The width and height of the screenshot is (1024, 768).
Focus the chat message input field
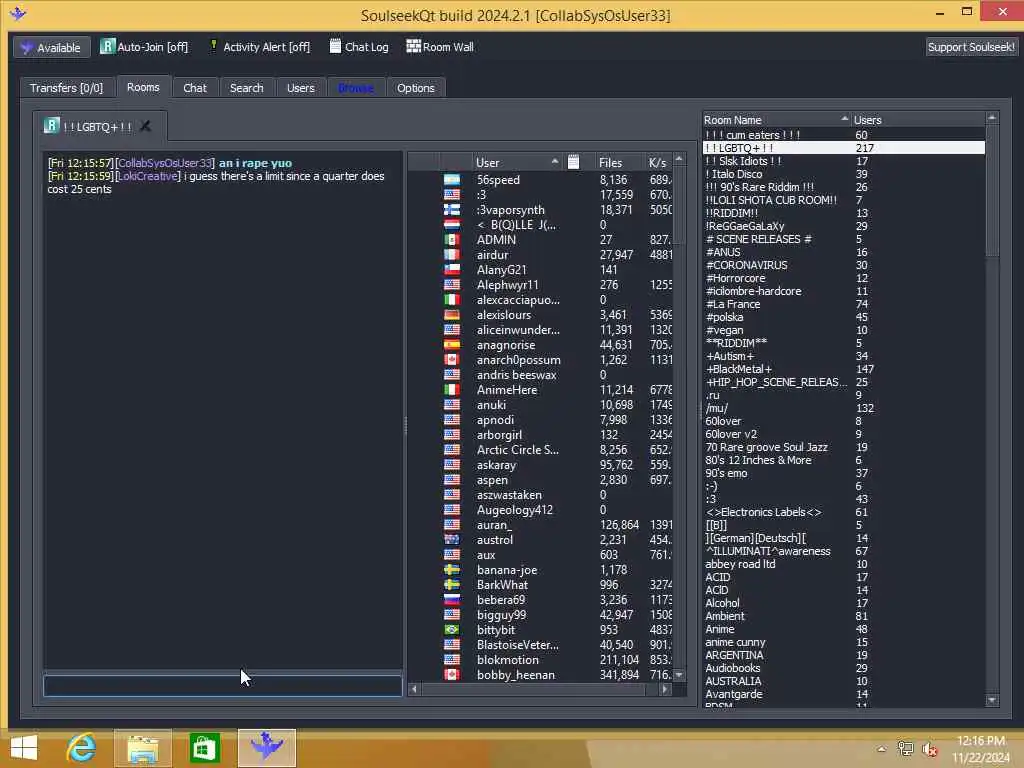click(223, 686)
